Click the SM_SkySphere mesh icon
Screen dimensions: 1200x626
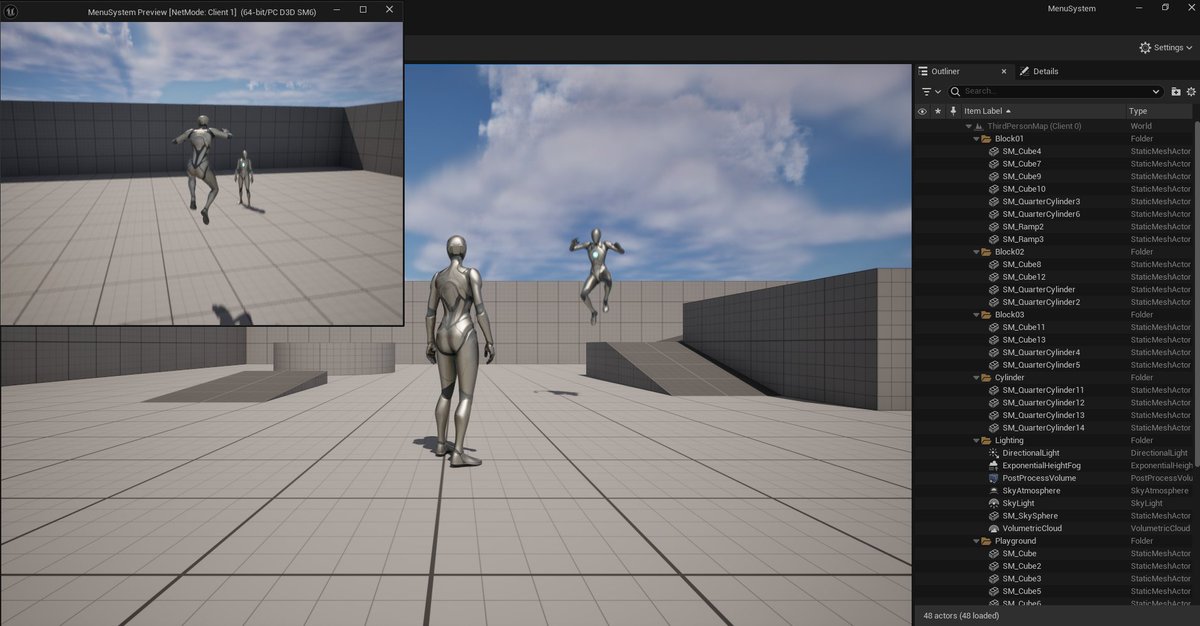[993, 516]
